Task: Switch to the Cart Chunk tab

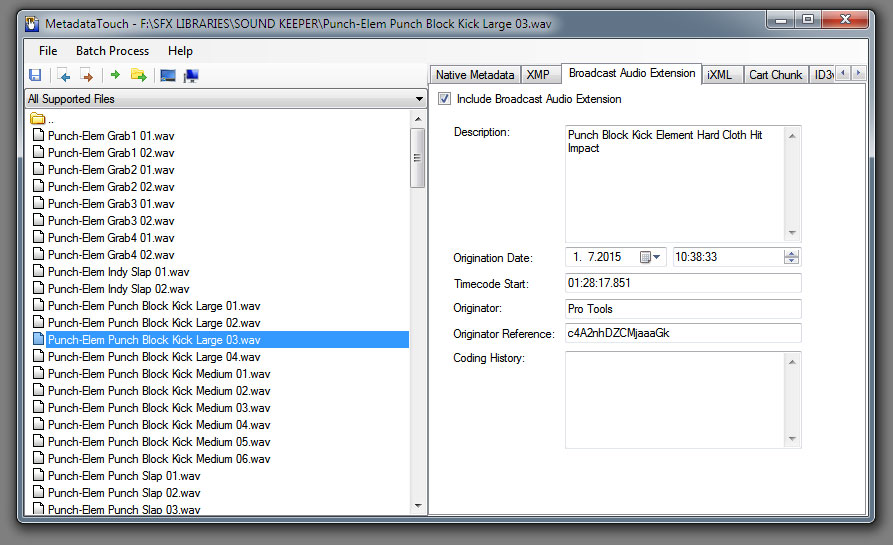Action: click(775, 74)
